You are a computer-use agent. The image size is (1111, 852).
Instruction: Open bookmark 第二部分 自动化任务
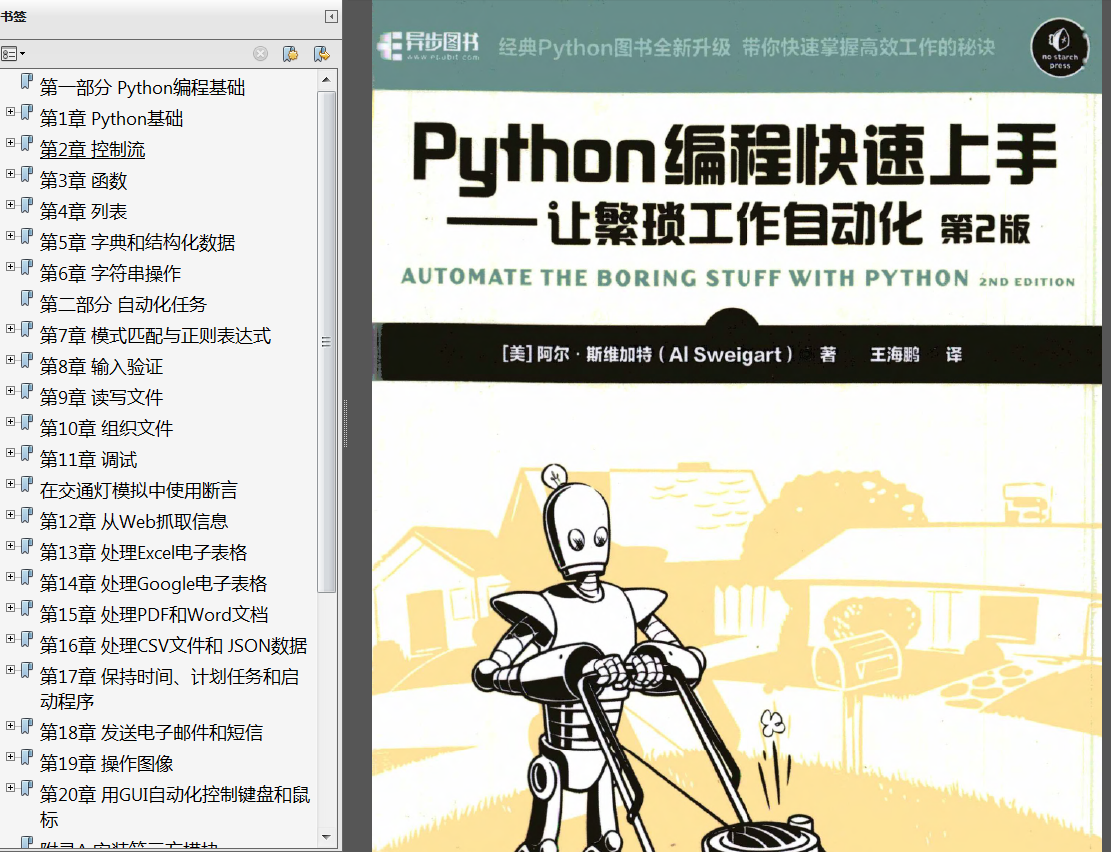click(123, 305)
